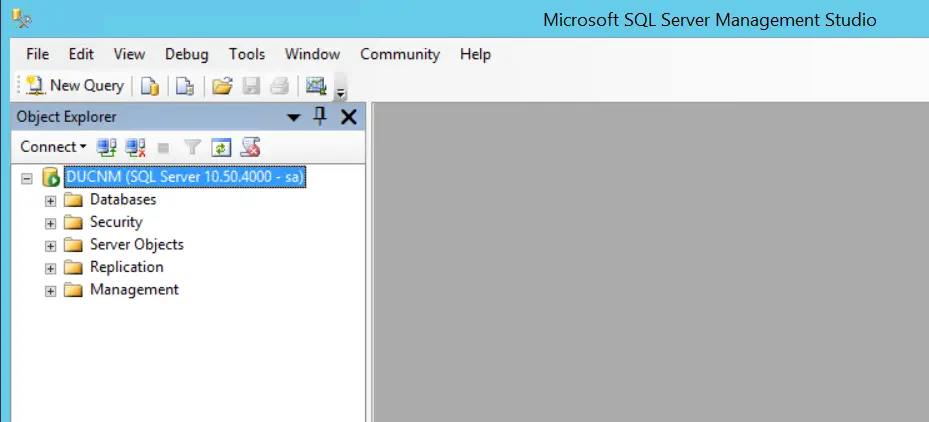This screenshot has width=929, height=422.
Task: Expand the Management folder
Action: pos(50,292)
